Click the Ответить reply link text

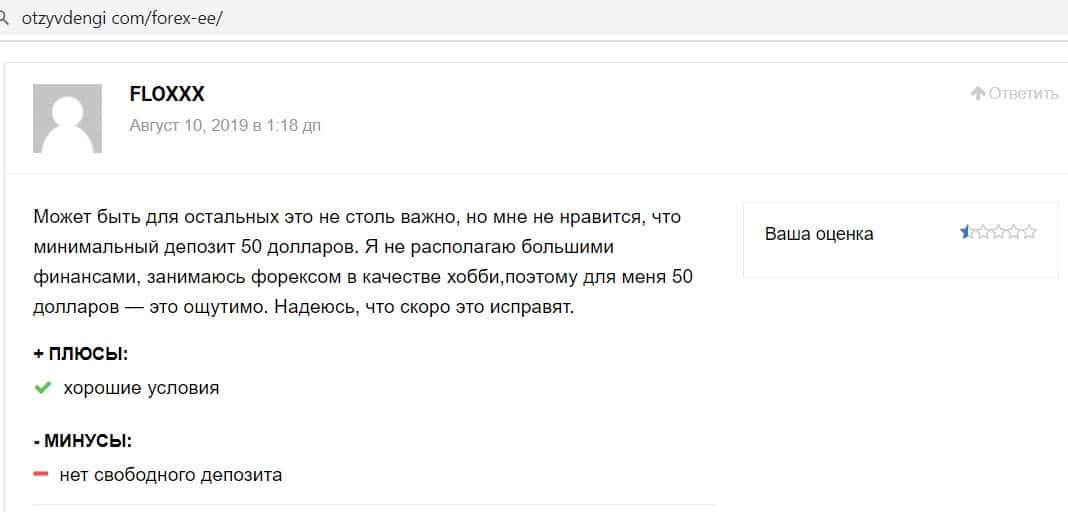(1023, 93)
